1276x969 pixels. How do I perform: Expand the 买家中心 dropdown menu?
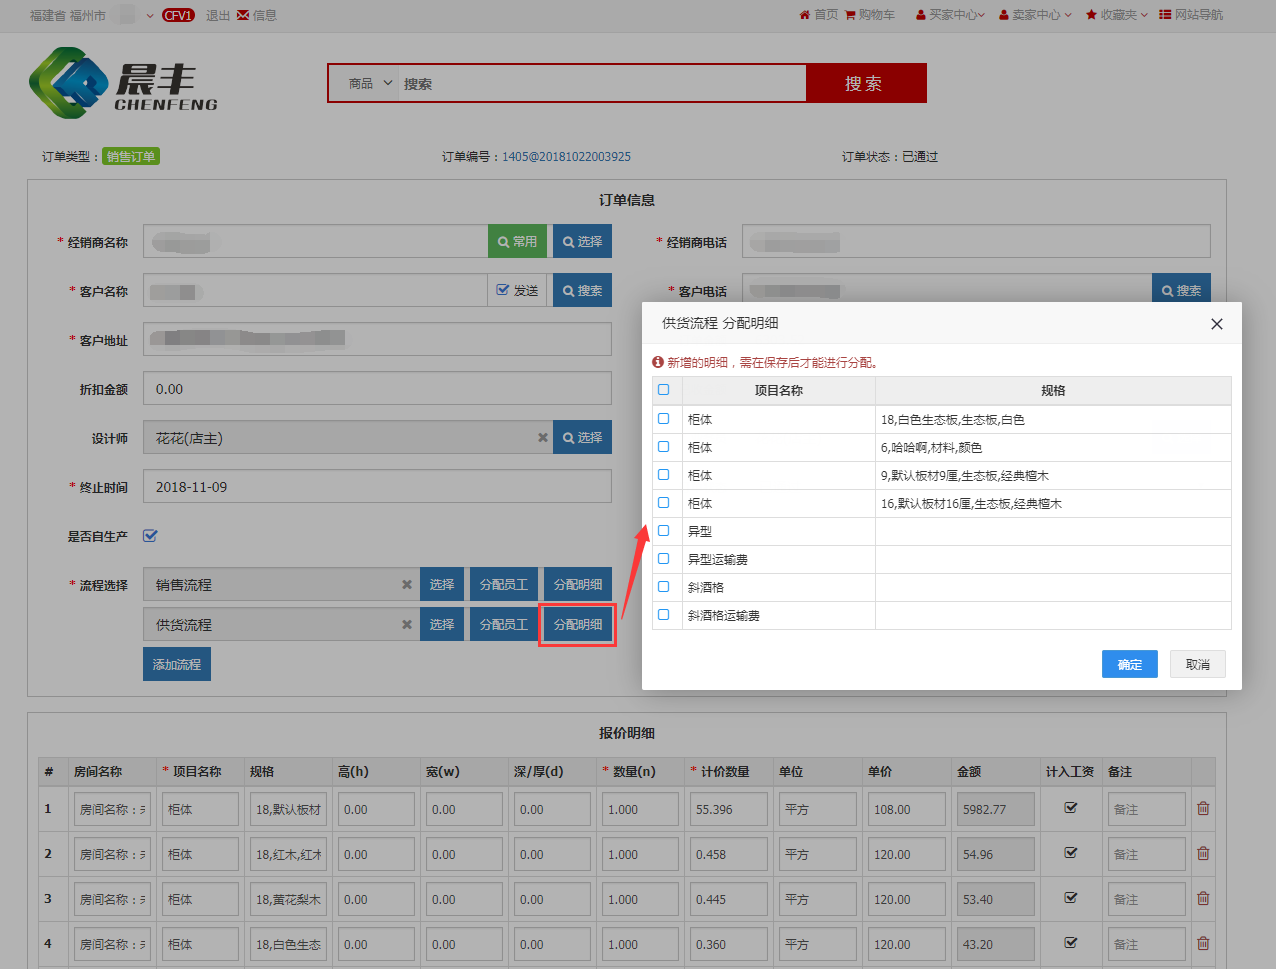pos(950,15)
